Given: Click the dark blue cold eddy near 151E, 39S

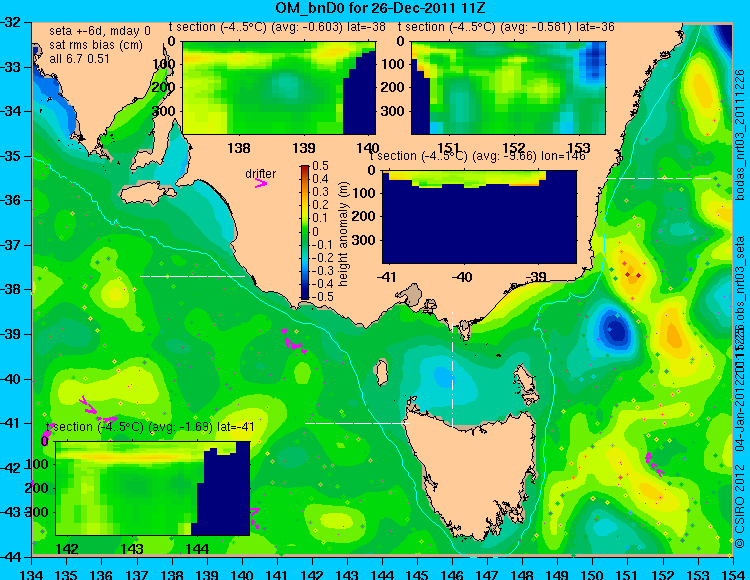Looking at the screenshot, I should (616, 331).
